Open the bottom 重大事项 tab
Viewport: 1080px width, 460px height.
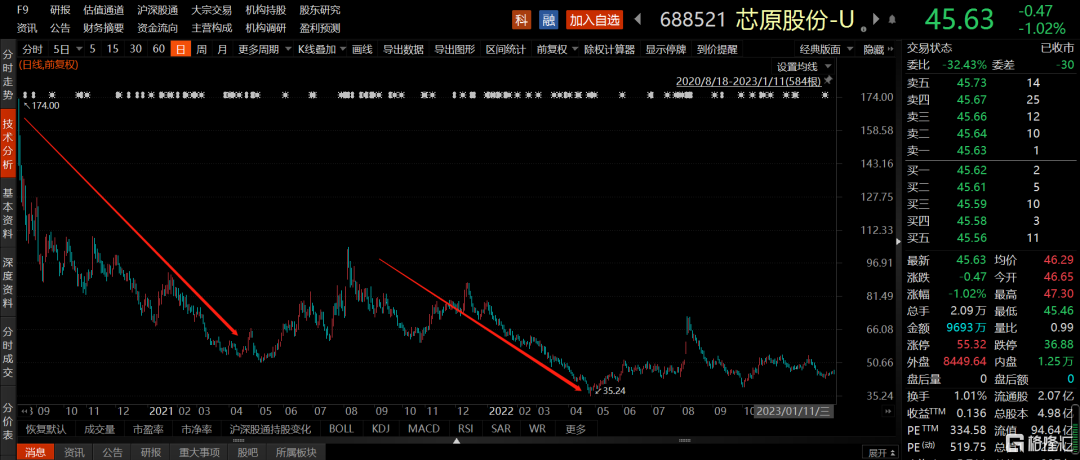coord(198,452)
